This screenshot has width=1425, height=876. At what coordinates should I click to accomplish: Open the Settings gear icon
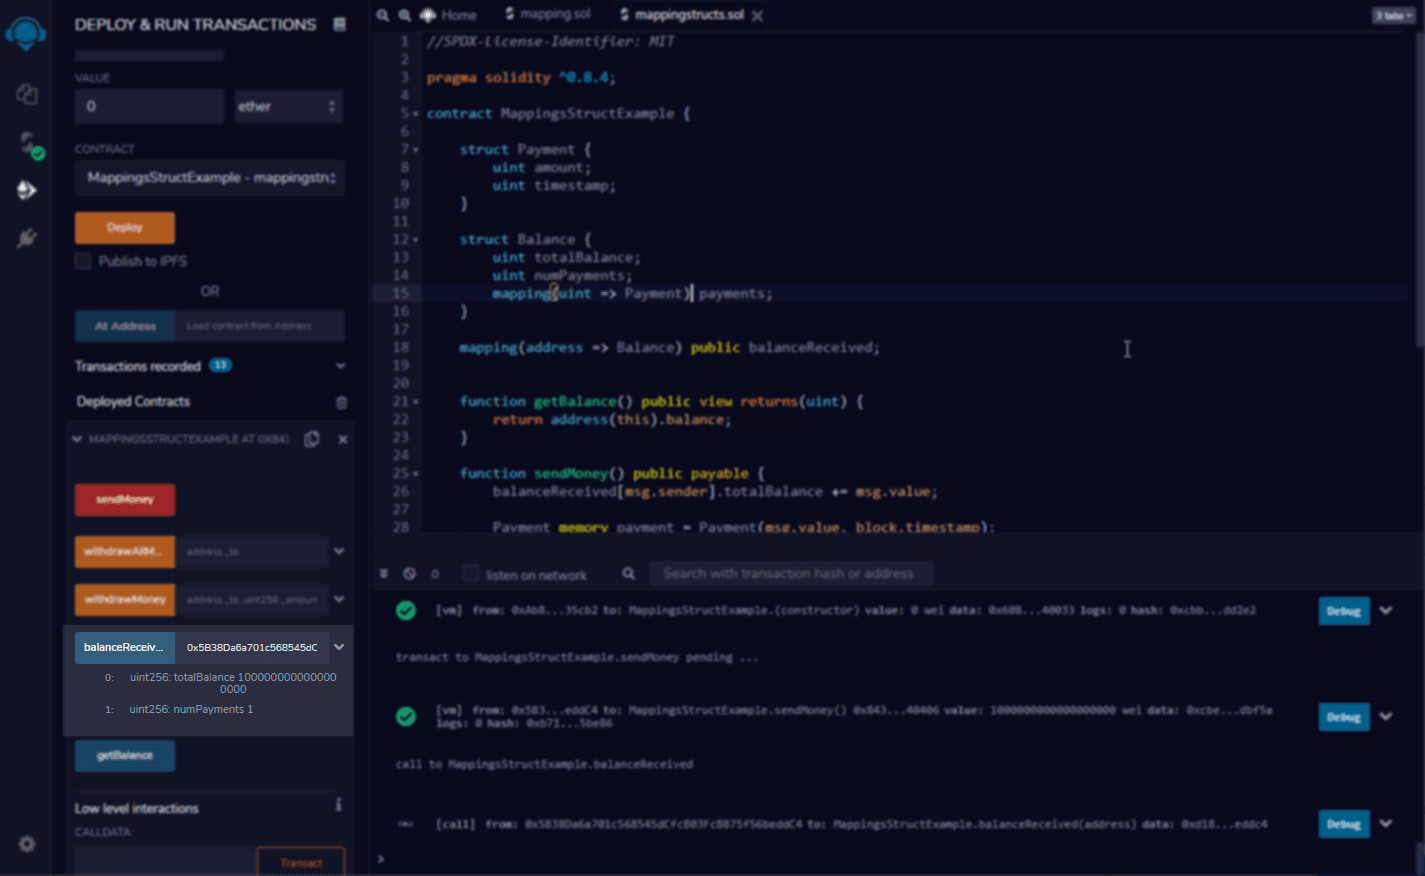coord(27,844)
